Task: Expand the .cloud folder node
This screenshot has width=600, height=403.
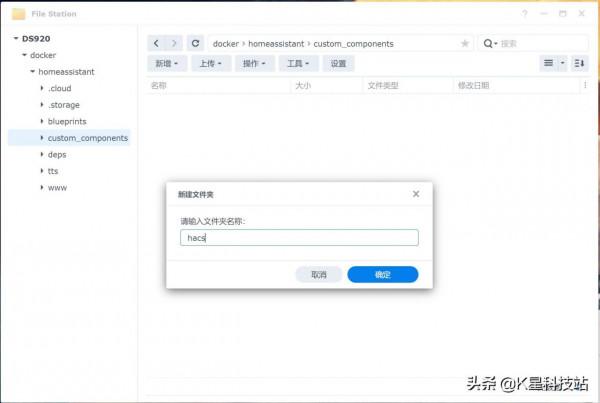Action: click(42, 88)
